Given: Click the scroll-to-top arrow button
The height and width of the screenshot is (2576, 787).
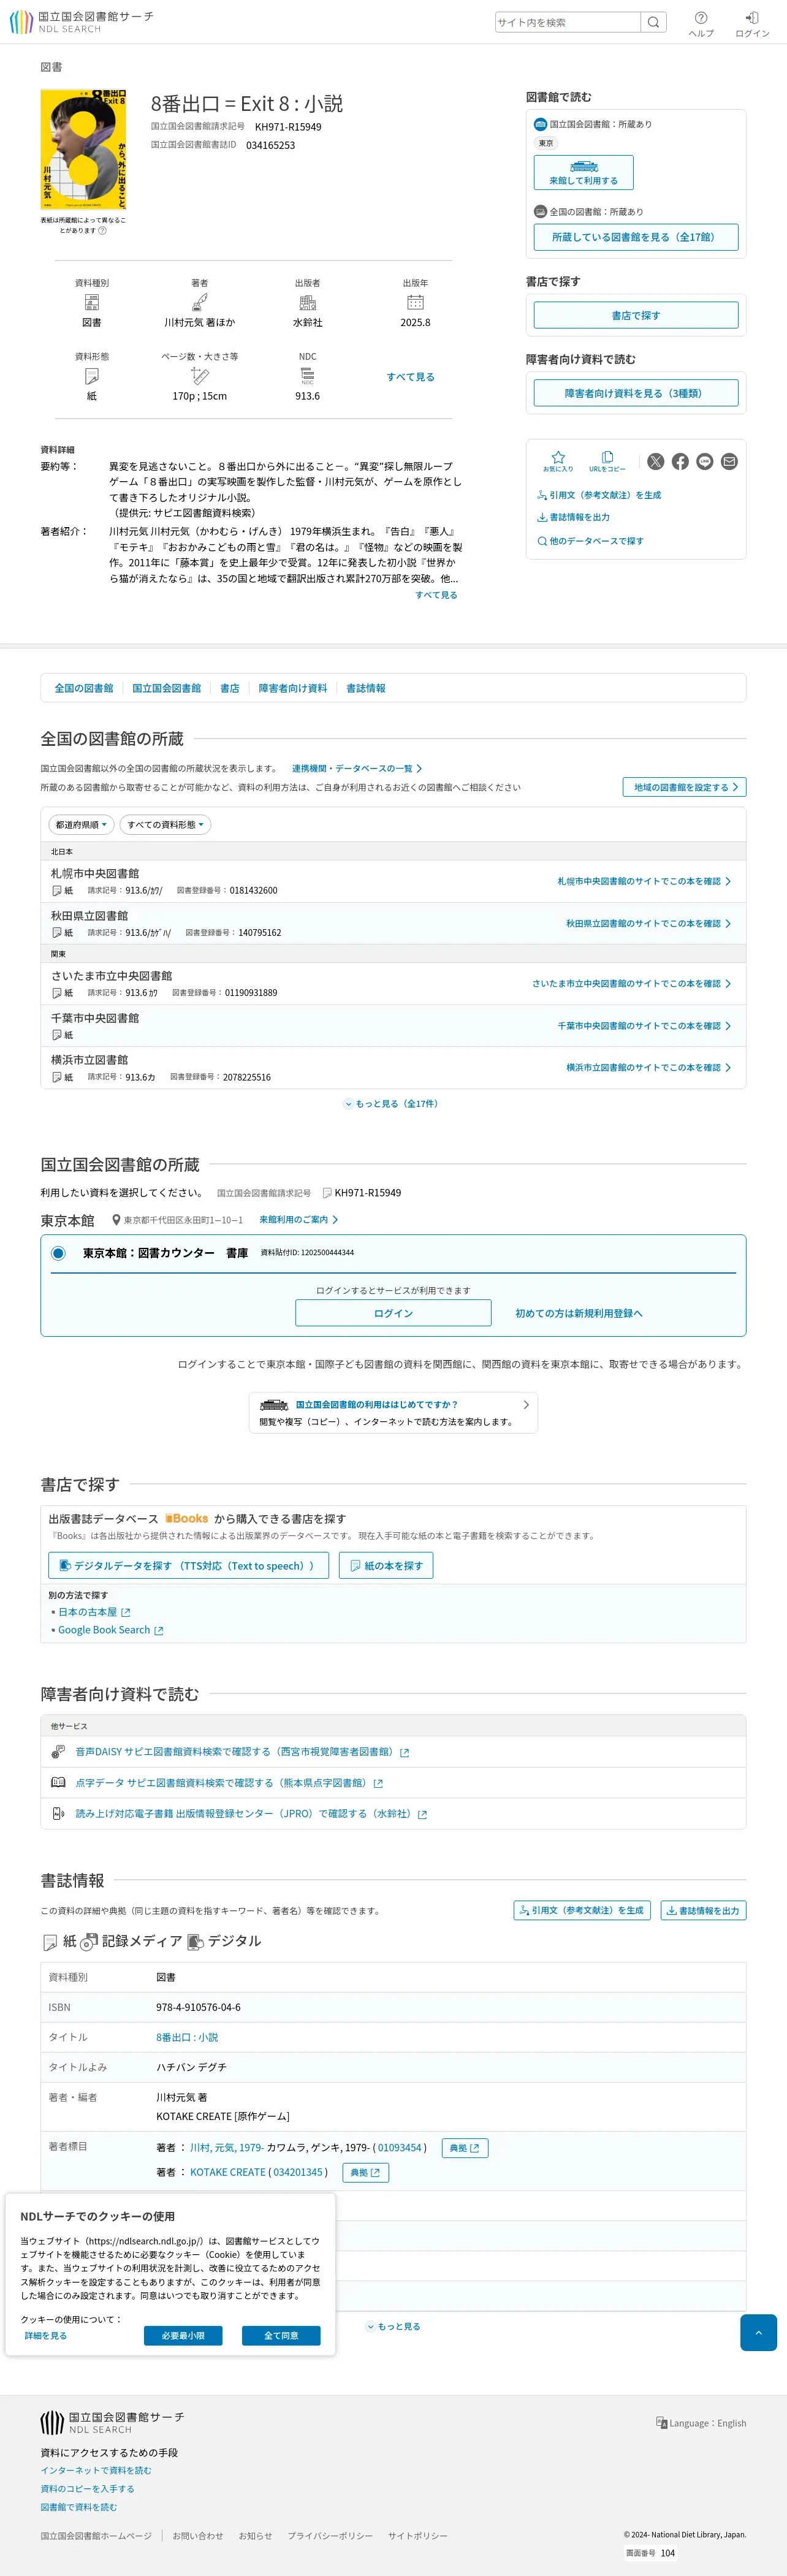Looking at the screenshot, I should [x=758, y=2332].
